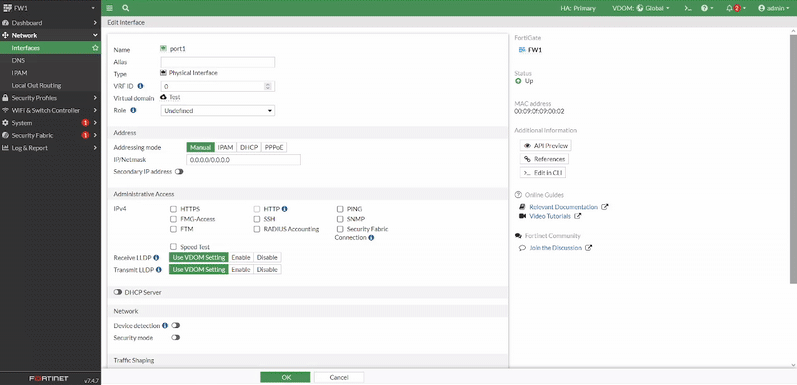This screenshot has width=797, height=385.
Task: Select IPAM addressing mode
Action: [226, 147]
